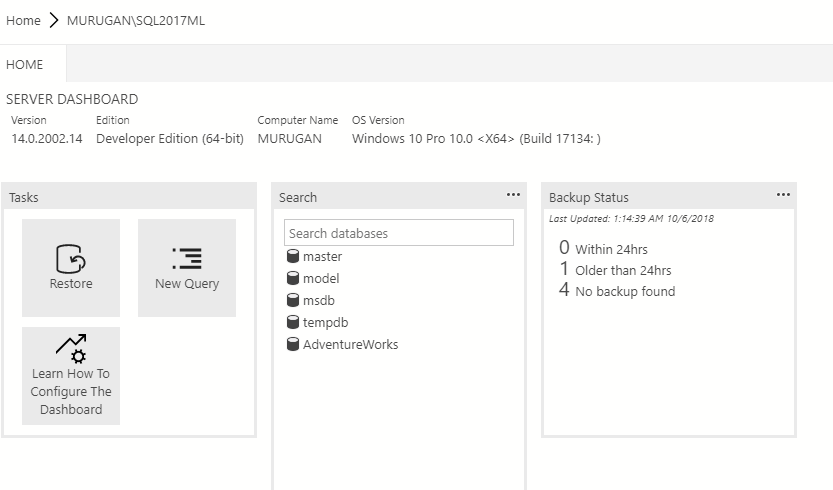
Task: Select the model database name
Action: (321, 278)
